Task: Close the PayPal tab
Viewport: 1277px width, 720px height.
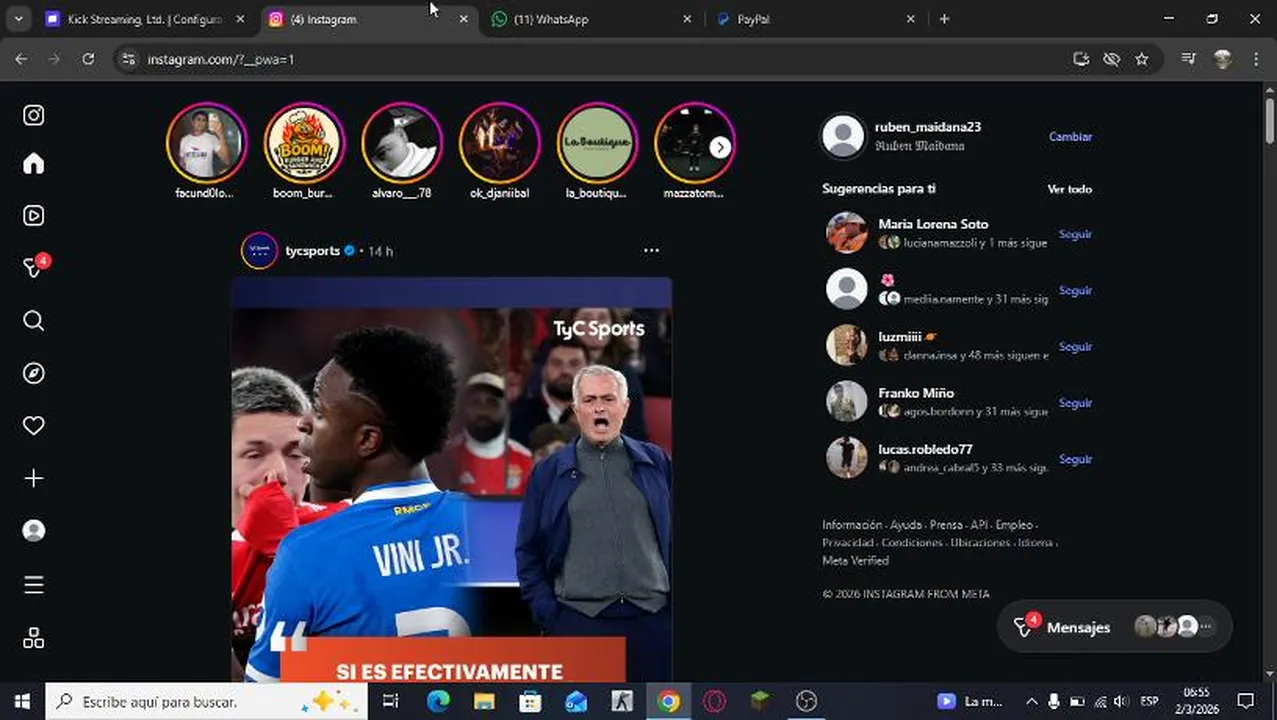Action: 910,19
